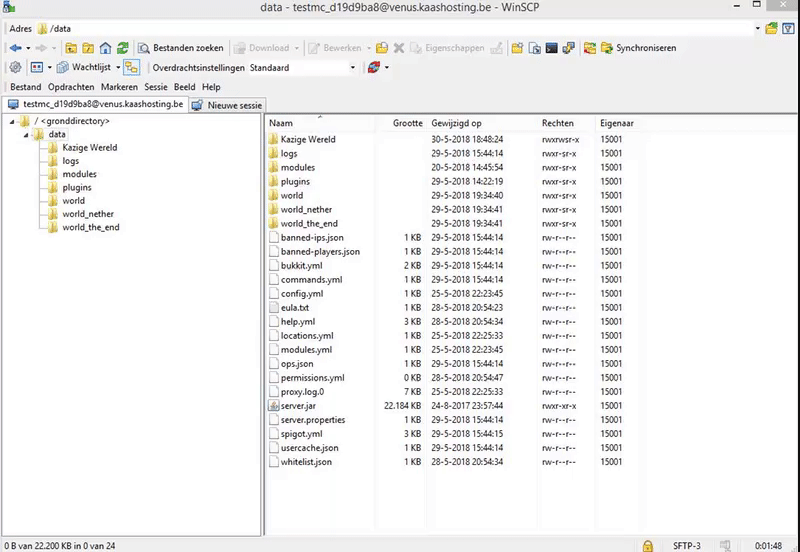This screenshot has width=800, height=552.
Task: Click the lock icon in status bar
Action: click(648, 545)
